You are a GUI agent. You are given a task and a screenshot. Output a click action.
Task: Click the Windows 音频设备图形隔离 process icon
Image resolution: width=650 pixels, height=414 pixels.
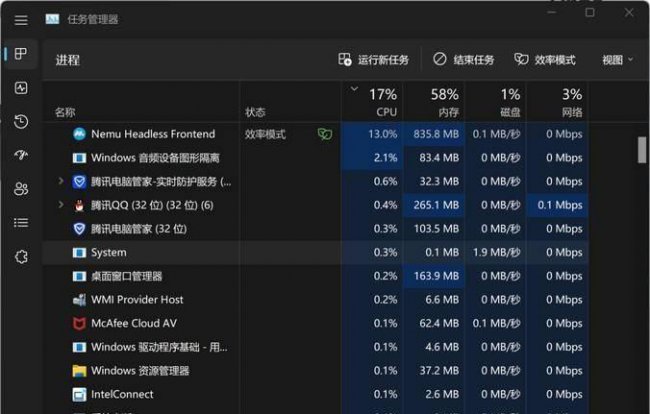(79, 158)
